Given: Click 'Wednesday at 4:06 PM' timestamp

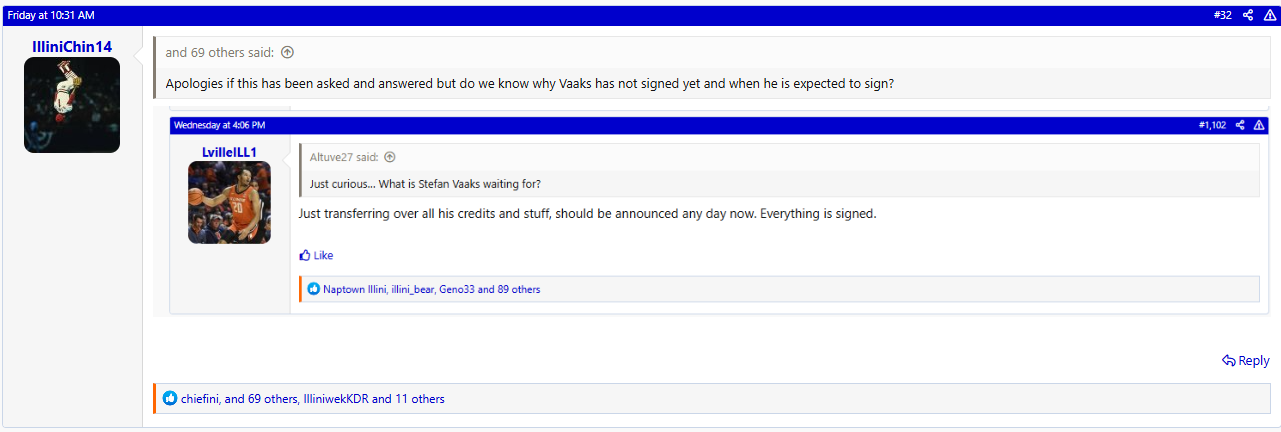Looking at the screenshot, I should click(219, 125).
